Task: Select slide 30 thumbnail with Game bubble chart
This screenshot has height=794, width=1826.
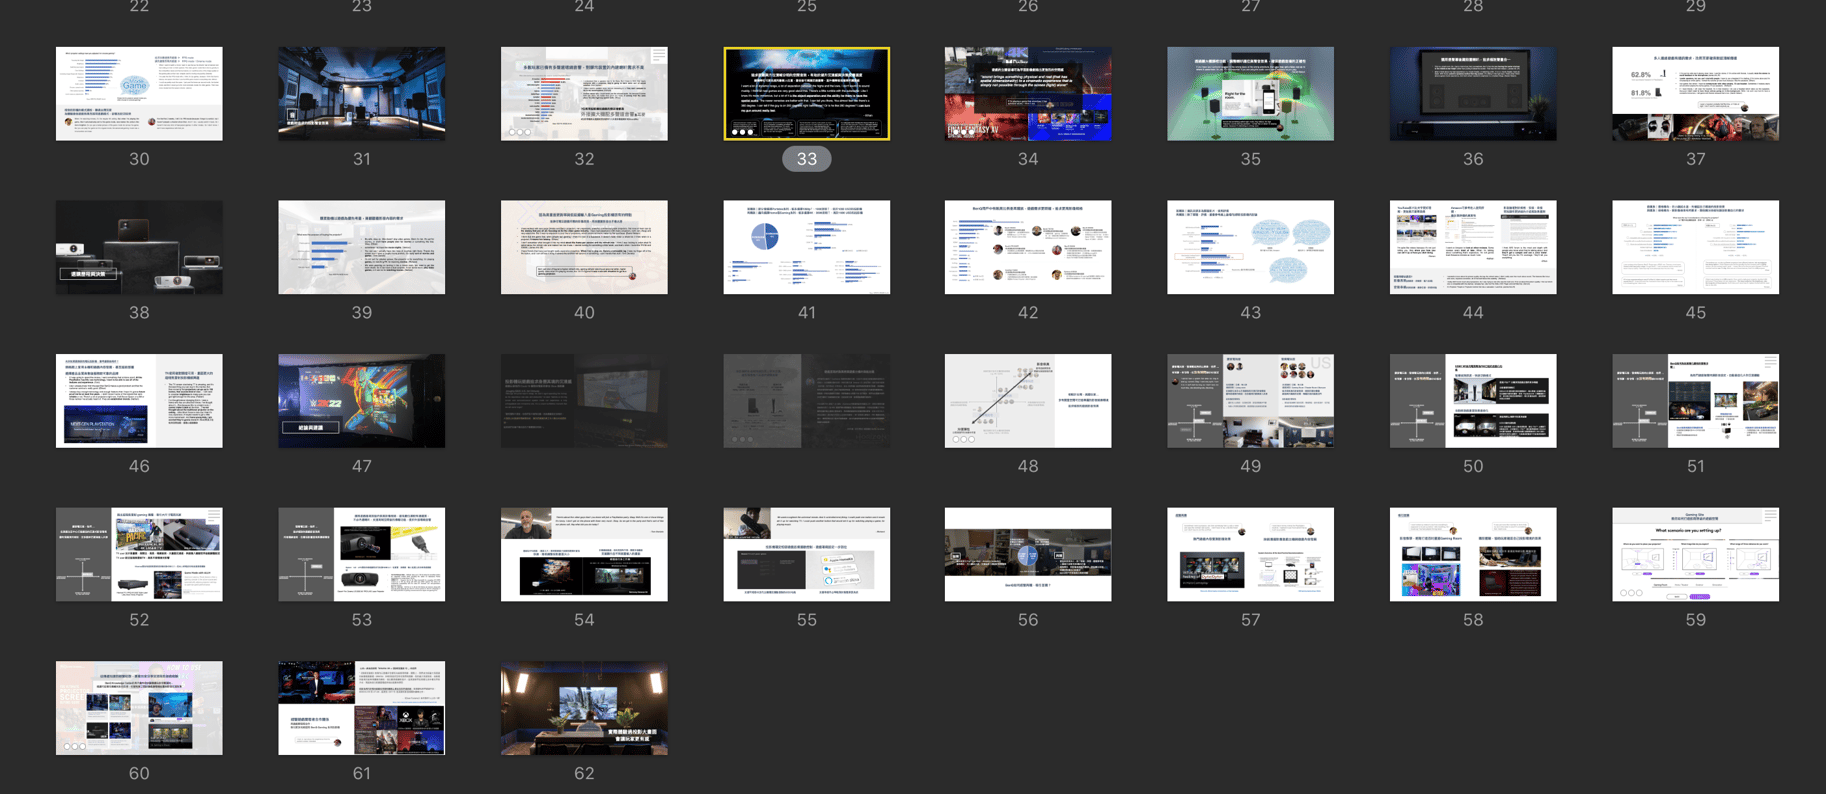Action: point(139,94)
